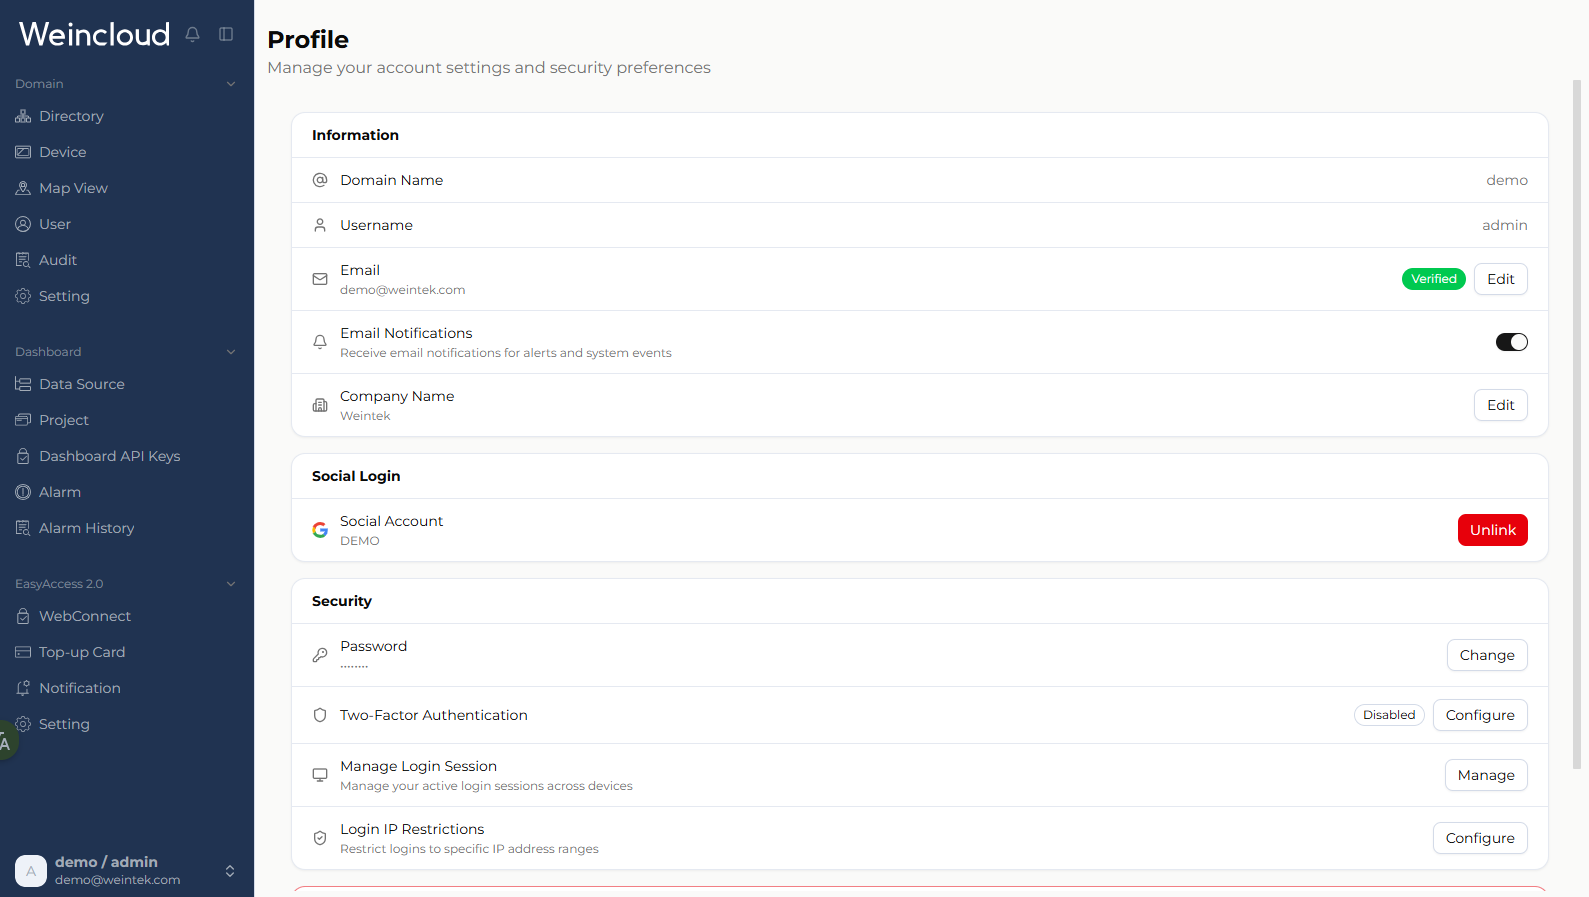Click the building icon beside Company Name
1589x897 pixels.
(320, 405)
